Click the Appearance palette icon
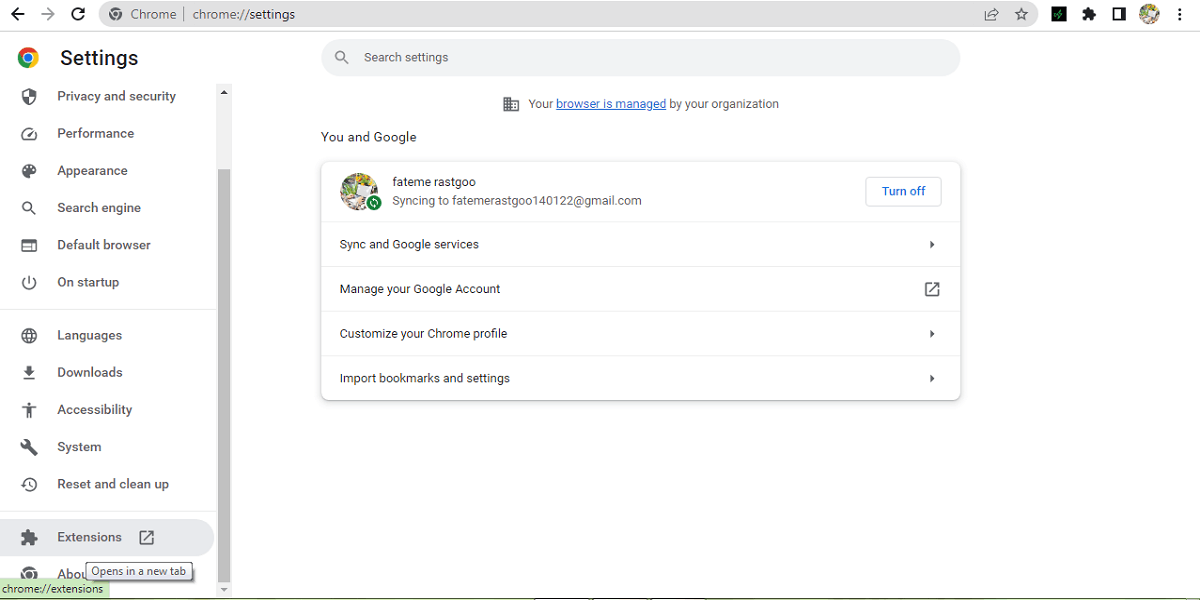Image resolution: width=1200 pixels, height=600 pixels. click(x=29, y=171)
